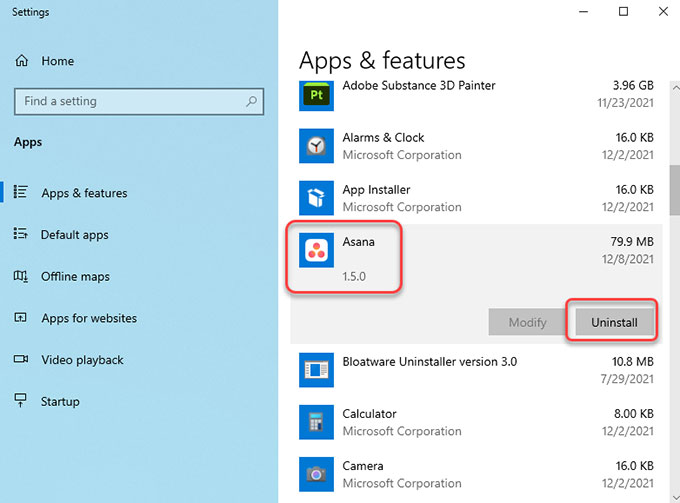Click the App Installer box icon
The height and width of the screenshot is (503, 680).
(316, 198)
